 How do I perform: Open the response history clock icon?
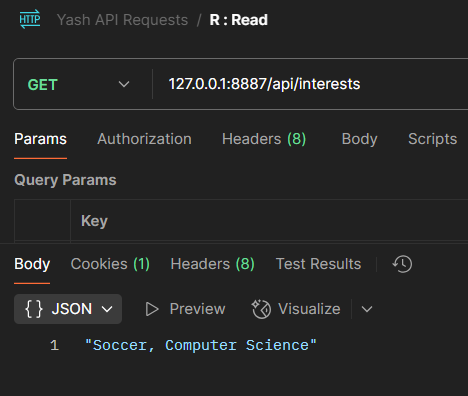402,264
